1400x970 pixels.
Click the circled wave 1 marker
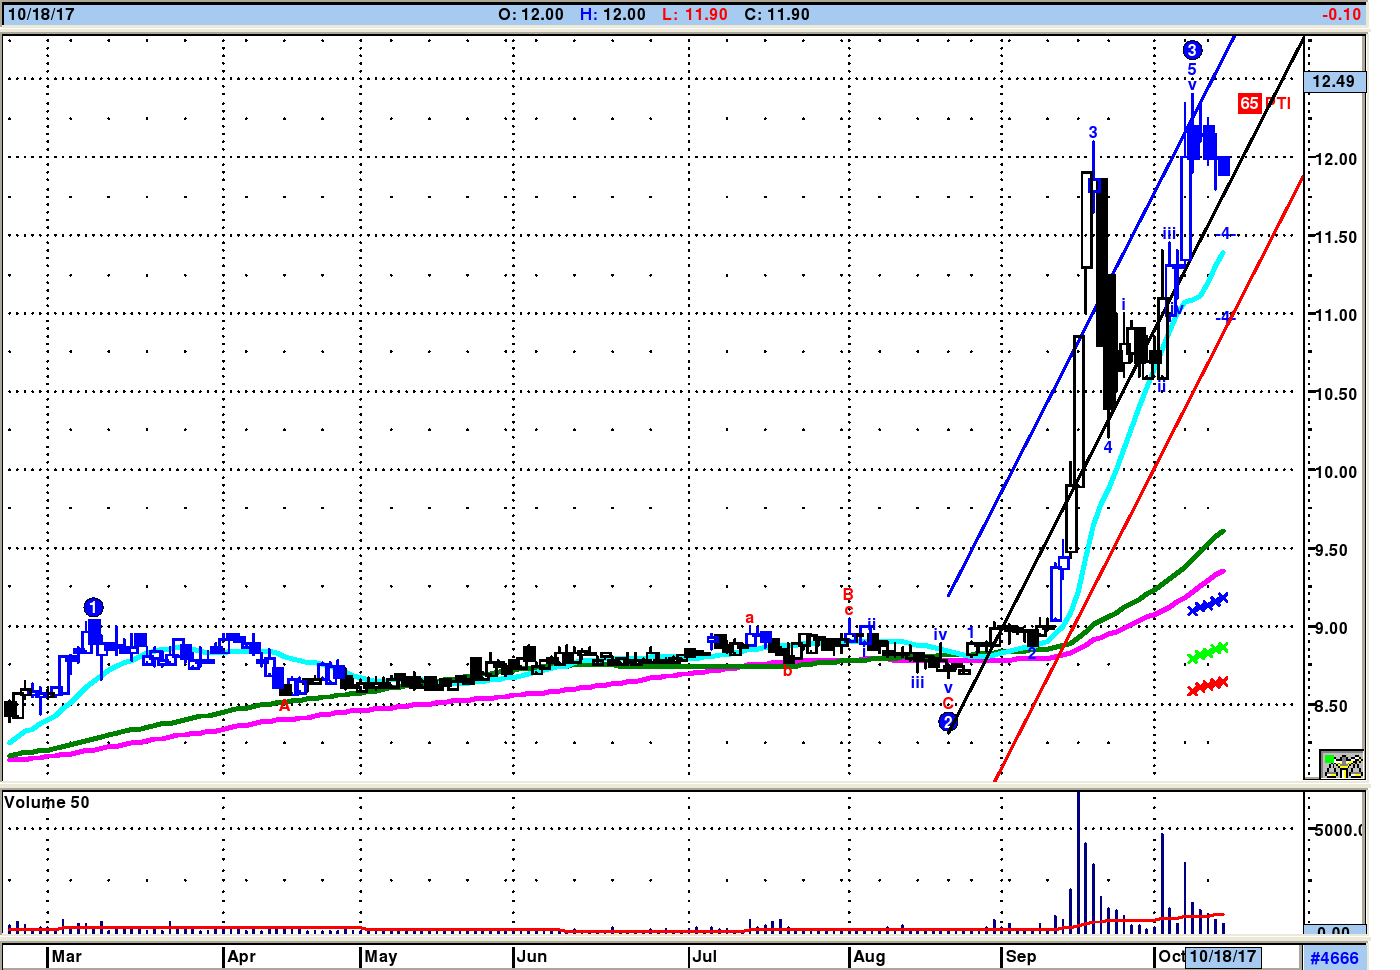(x=93, y=607)
